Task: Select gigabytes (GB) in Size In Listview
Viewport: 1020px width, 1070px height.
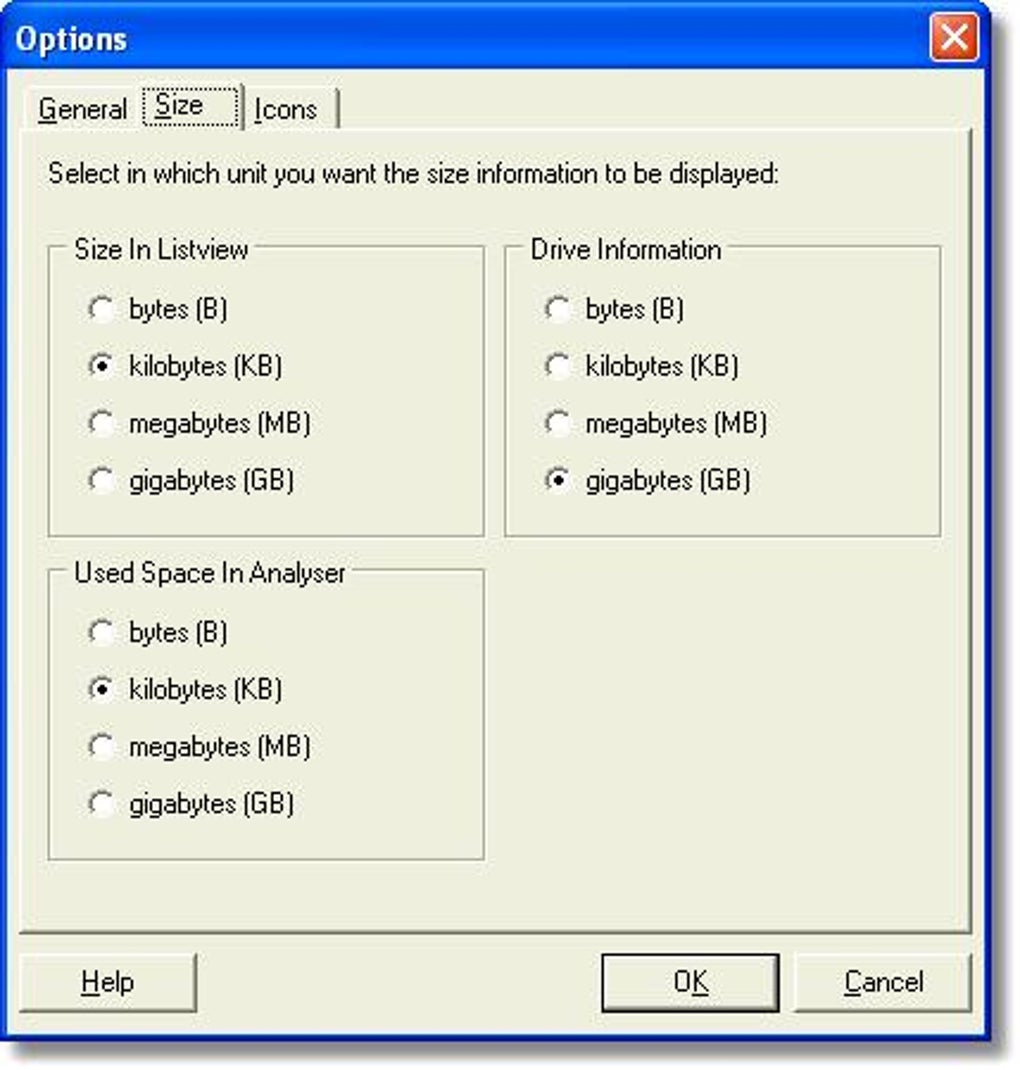Action: [x=103, y=481]
